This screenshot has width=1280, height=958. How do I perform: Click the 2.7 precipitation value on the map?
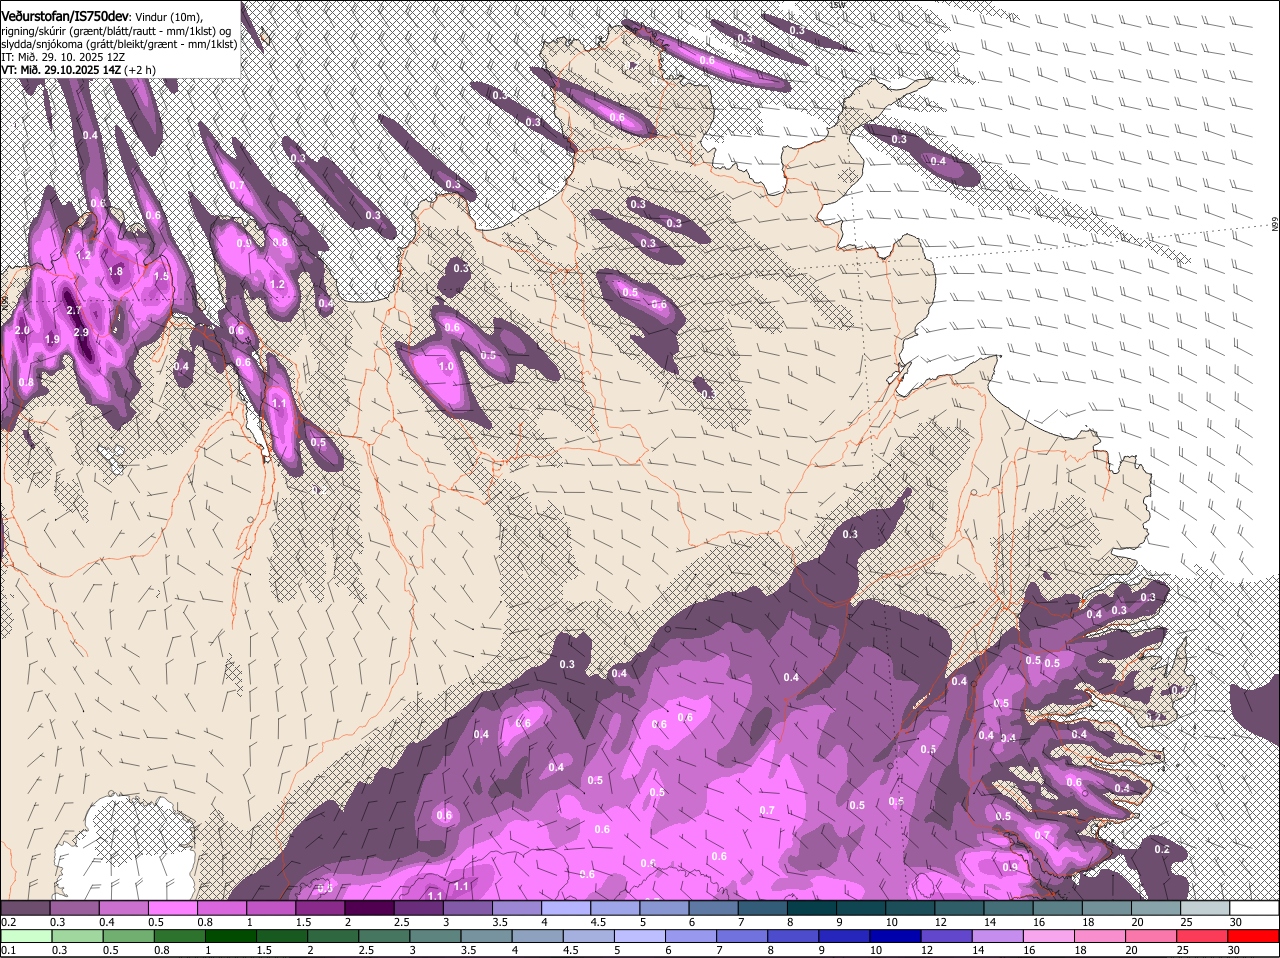73,310
